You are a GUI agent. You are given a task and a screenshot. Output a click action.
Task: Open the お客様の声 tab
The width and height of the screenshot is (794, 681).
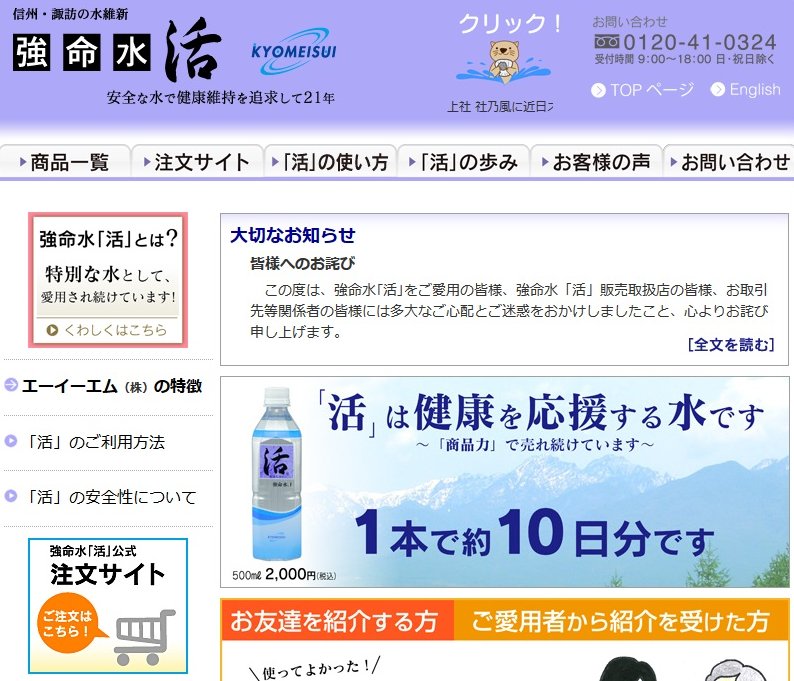[597, 162]
